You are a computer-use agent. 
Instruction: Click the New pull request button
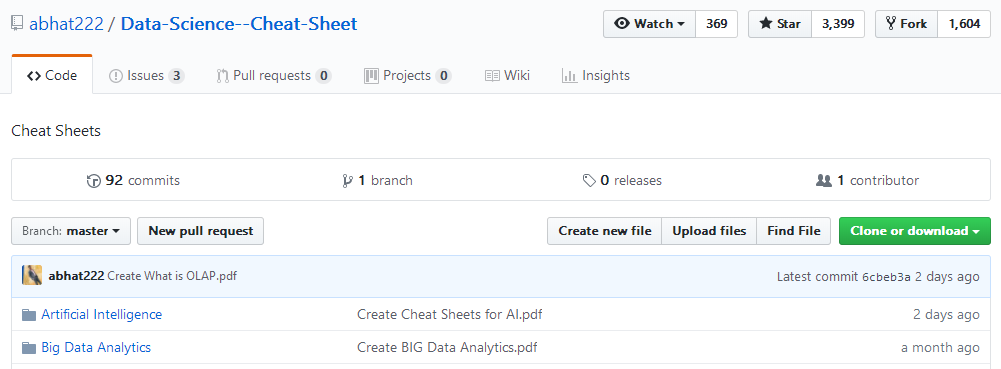click(x=200, y=231)
